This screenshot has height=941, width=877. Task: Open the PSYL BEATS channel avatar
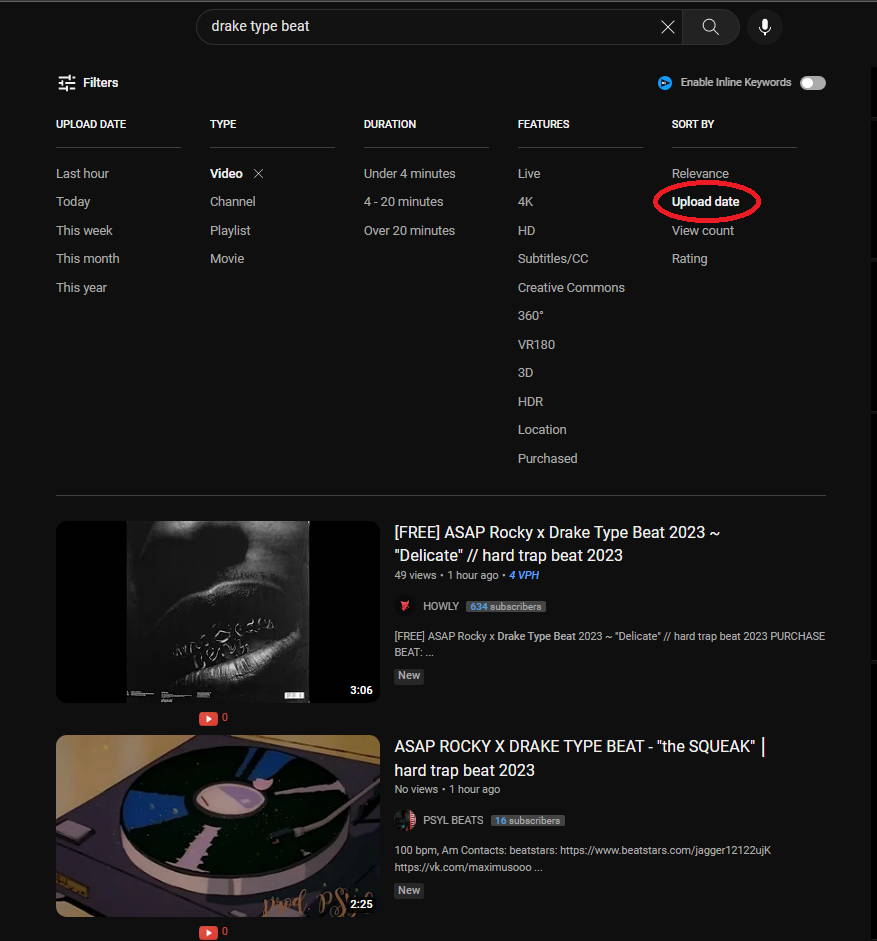coord(405,820)
